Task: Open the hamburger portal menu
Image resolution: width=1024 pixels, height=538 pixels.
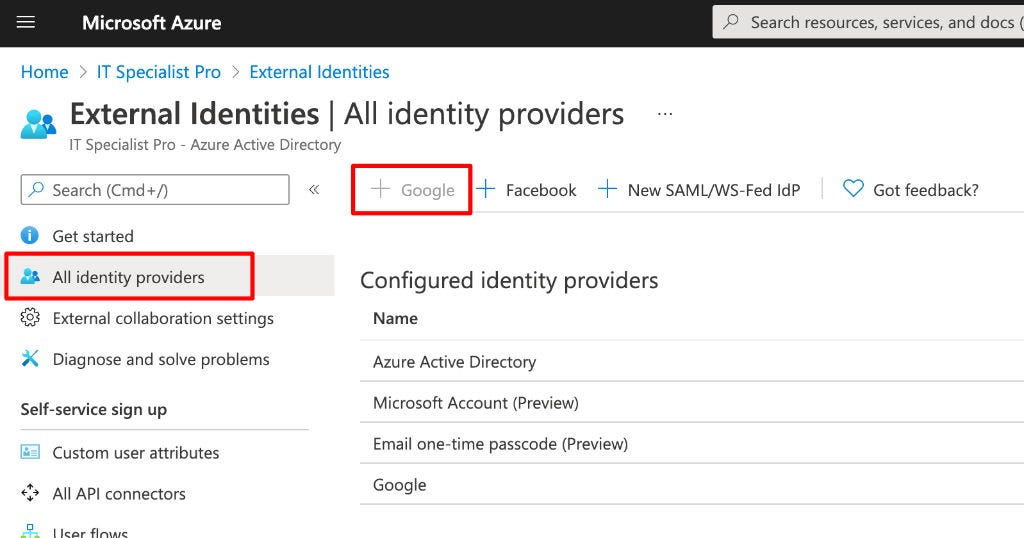Action: (25, 22)
